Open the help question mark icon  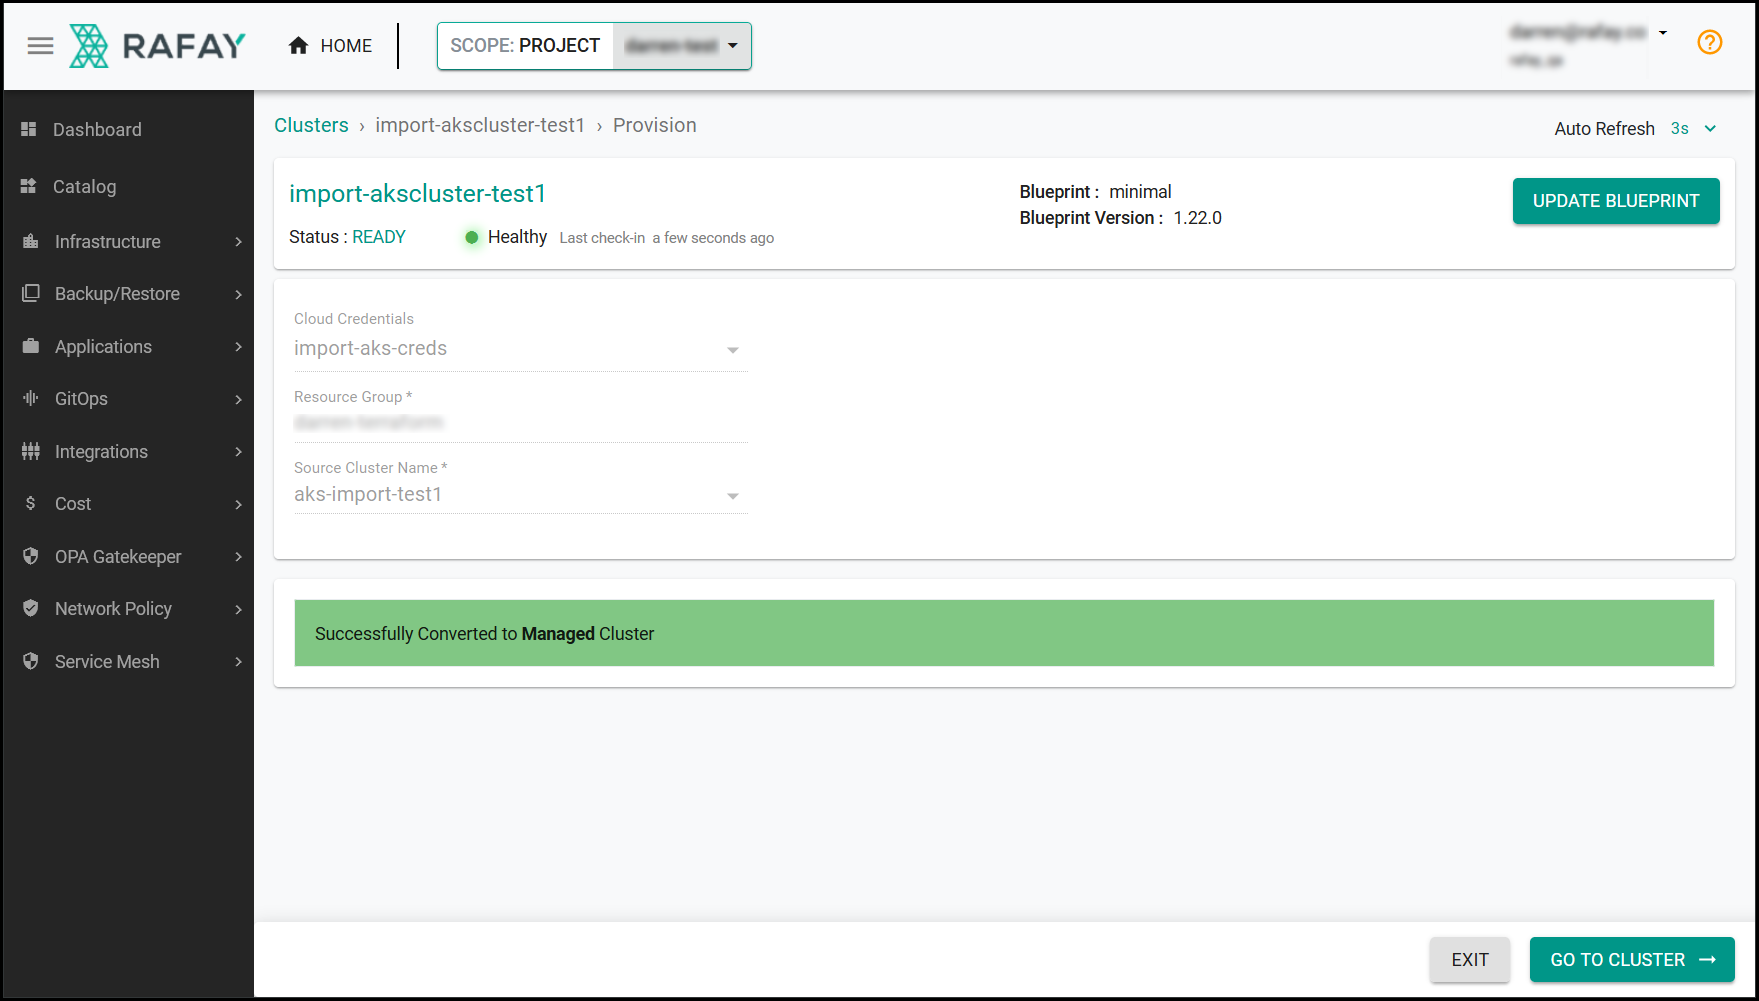(1710, 42)
